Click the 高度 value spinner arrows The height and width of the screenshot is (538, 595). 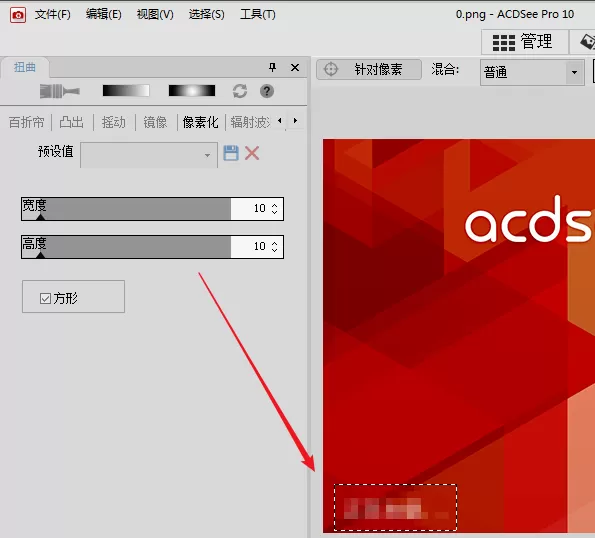[275, 246]
